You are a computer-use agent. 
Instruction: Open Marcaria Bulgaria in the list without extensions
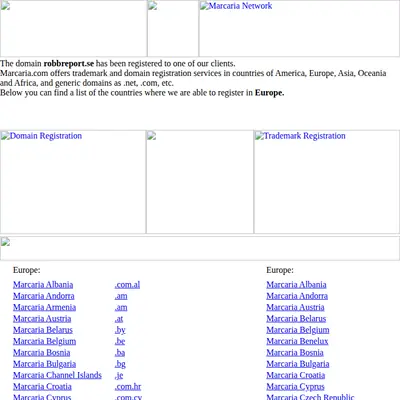298,364
